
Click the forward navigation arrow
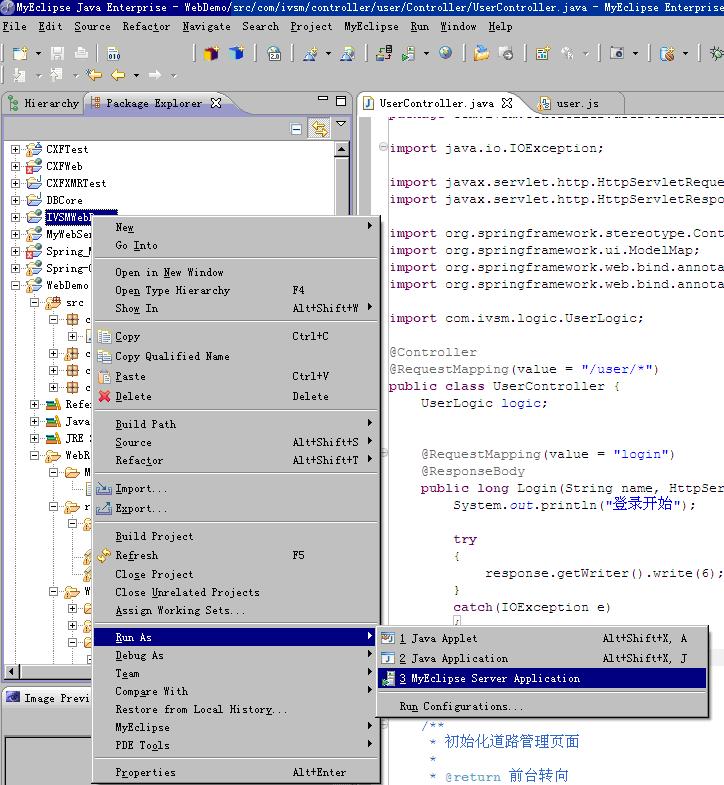(x=155, y=75)
